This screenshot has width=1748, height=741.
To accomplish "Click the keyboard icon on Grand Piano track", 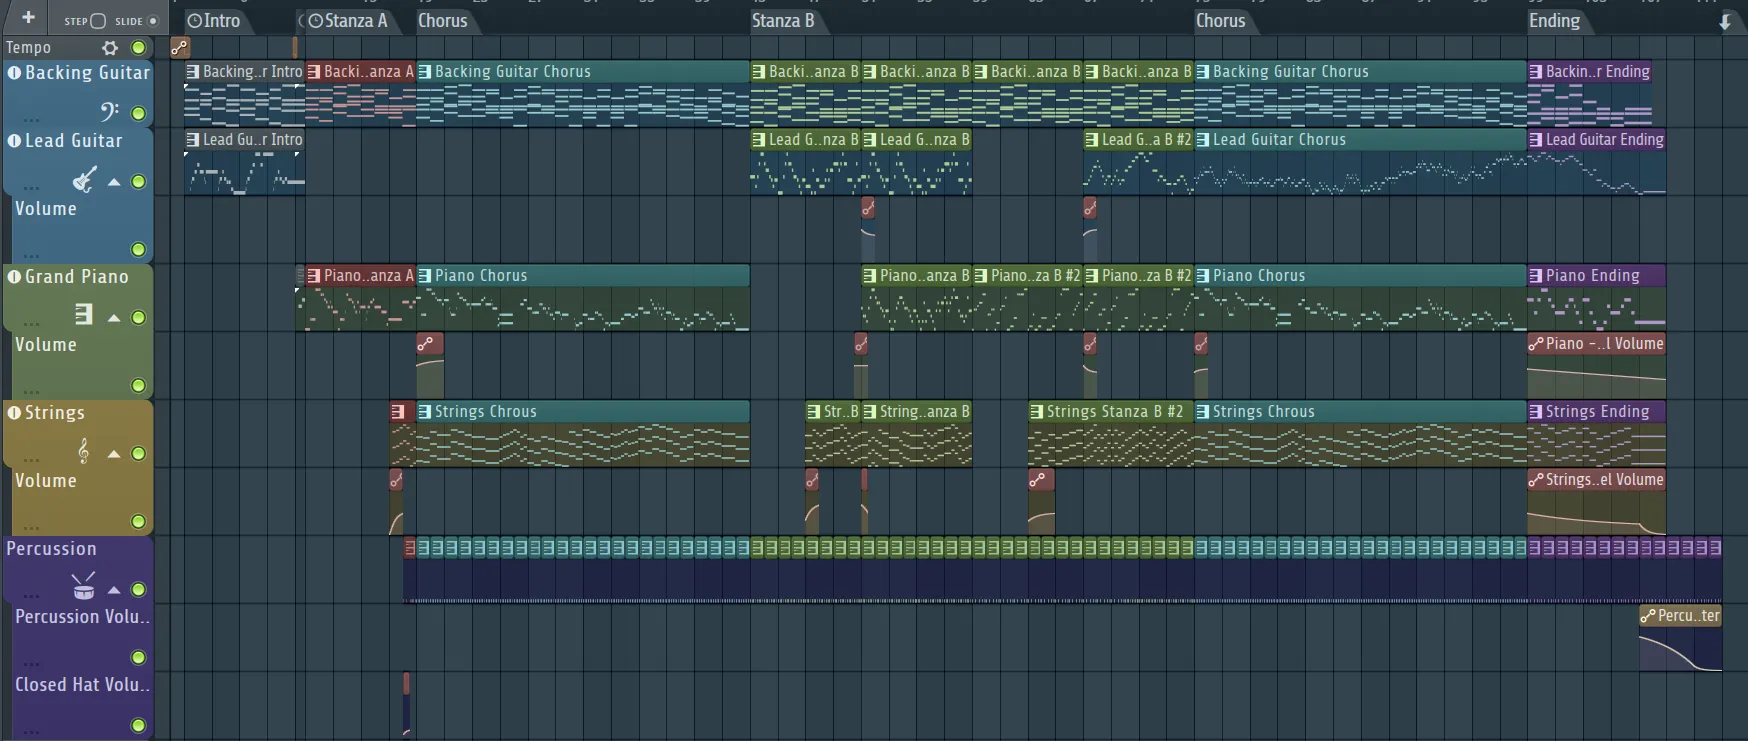I will (x=84, y=316).
